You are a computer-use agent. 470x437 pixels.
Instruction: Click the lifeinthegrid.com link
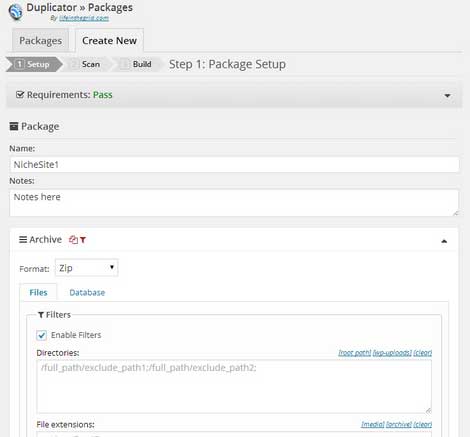tap(84, 18)
